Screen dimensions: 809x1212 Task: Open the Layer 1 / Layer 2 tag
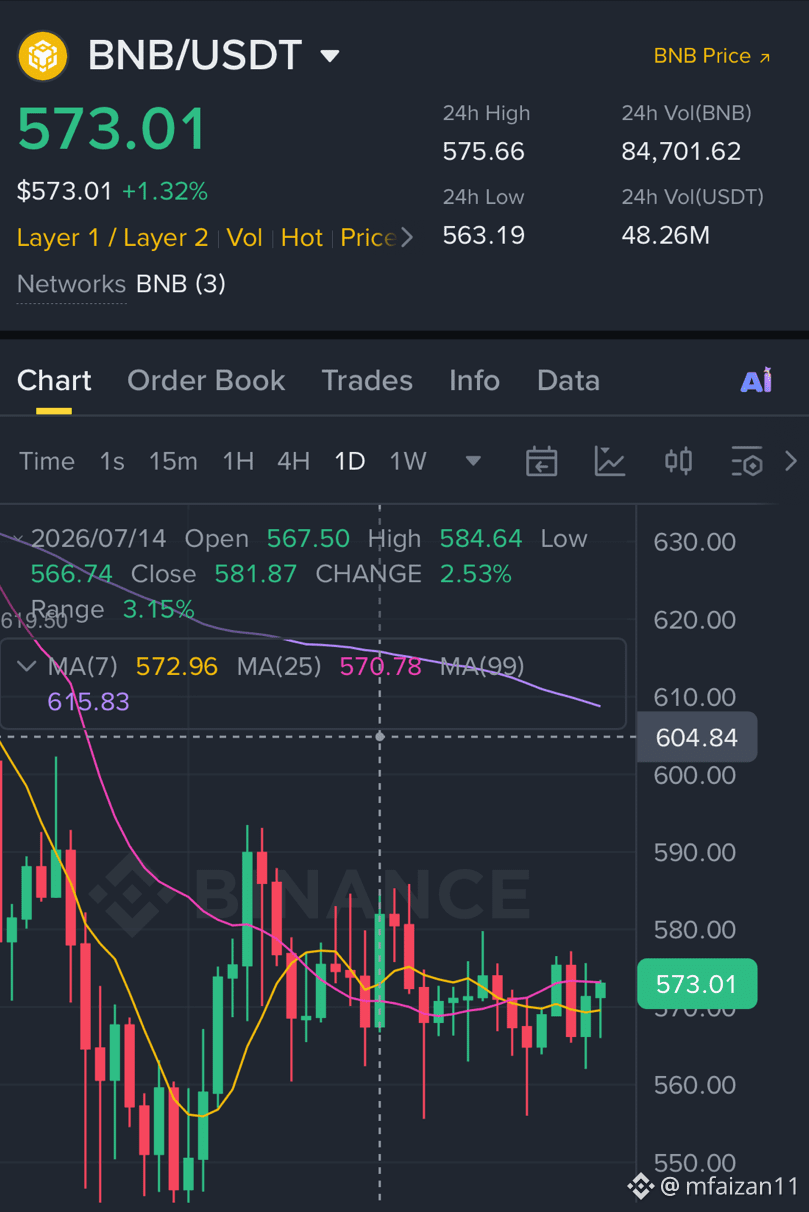(x=112, y=238)
